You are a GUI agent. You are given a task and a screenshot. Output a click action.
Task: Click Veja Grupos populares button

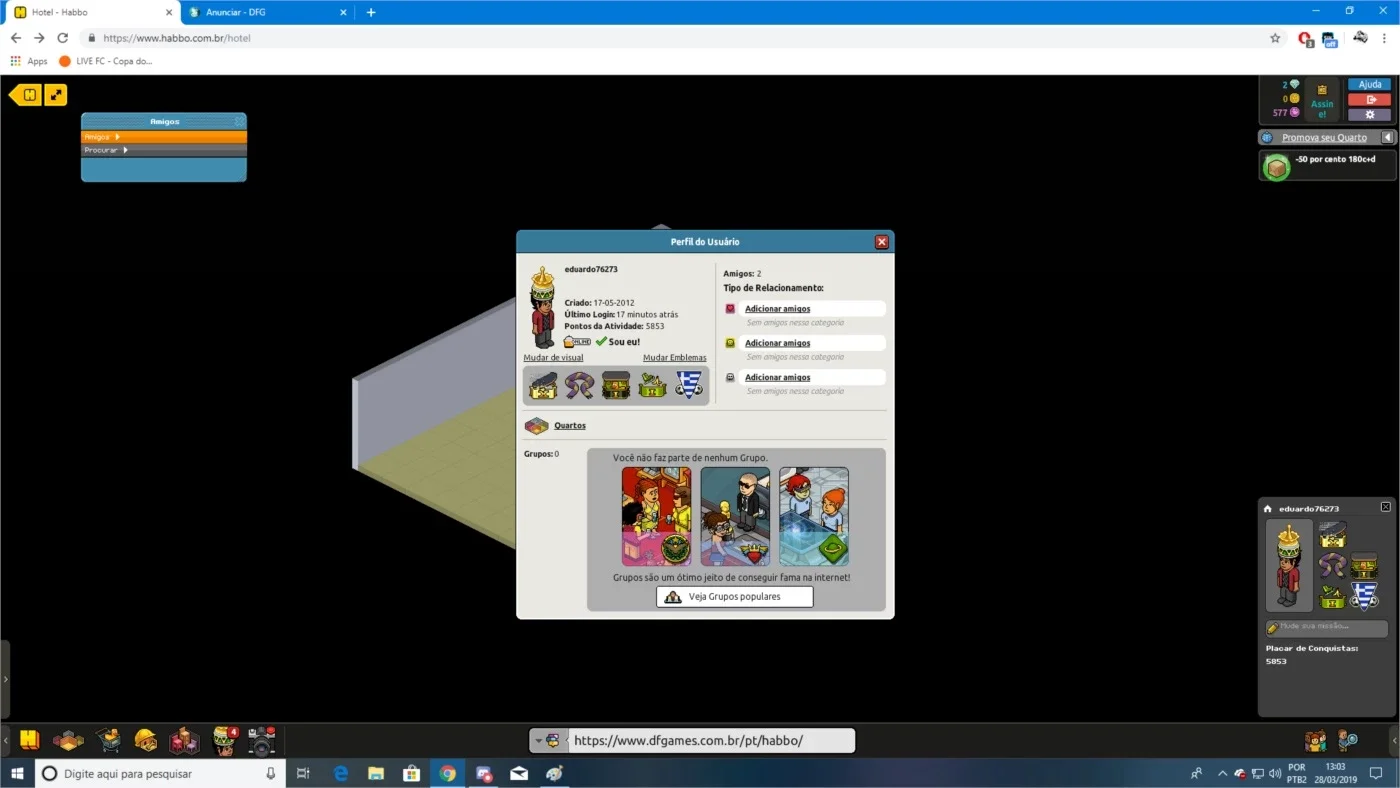(x=735, y=597)
